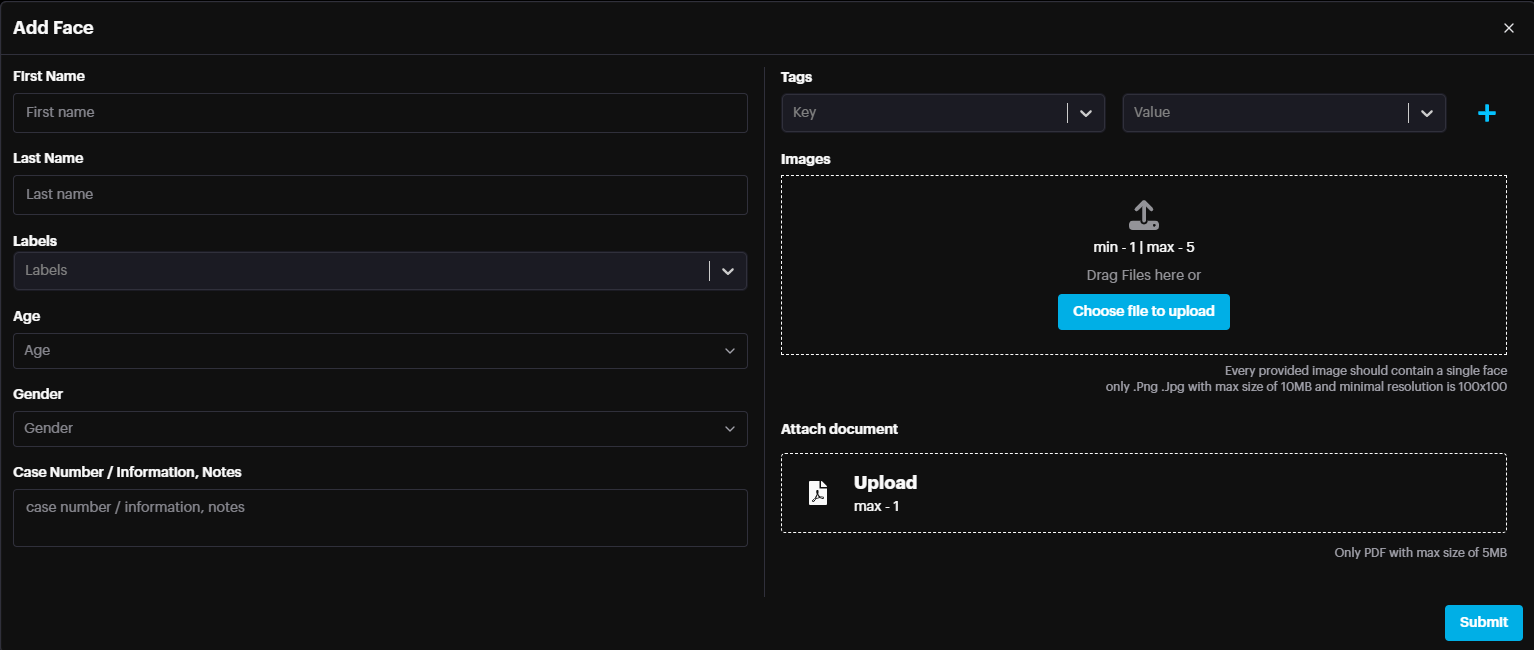Focus the Last Name input field

[x=380, y=195]
